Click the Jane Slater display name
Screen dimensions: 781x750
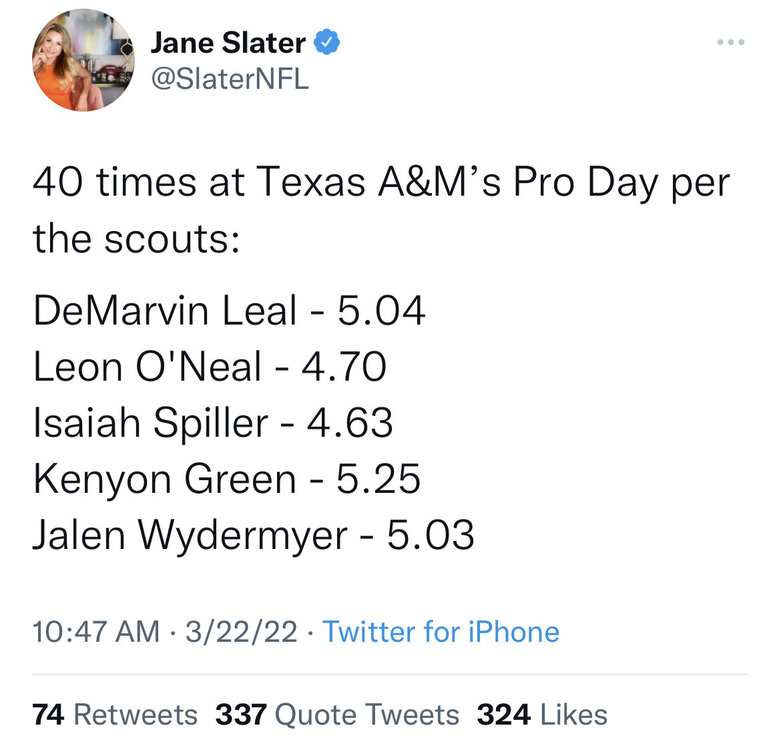228,43
